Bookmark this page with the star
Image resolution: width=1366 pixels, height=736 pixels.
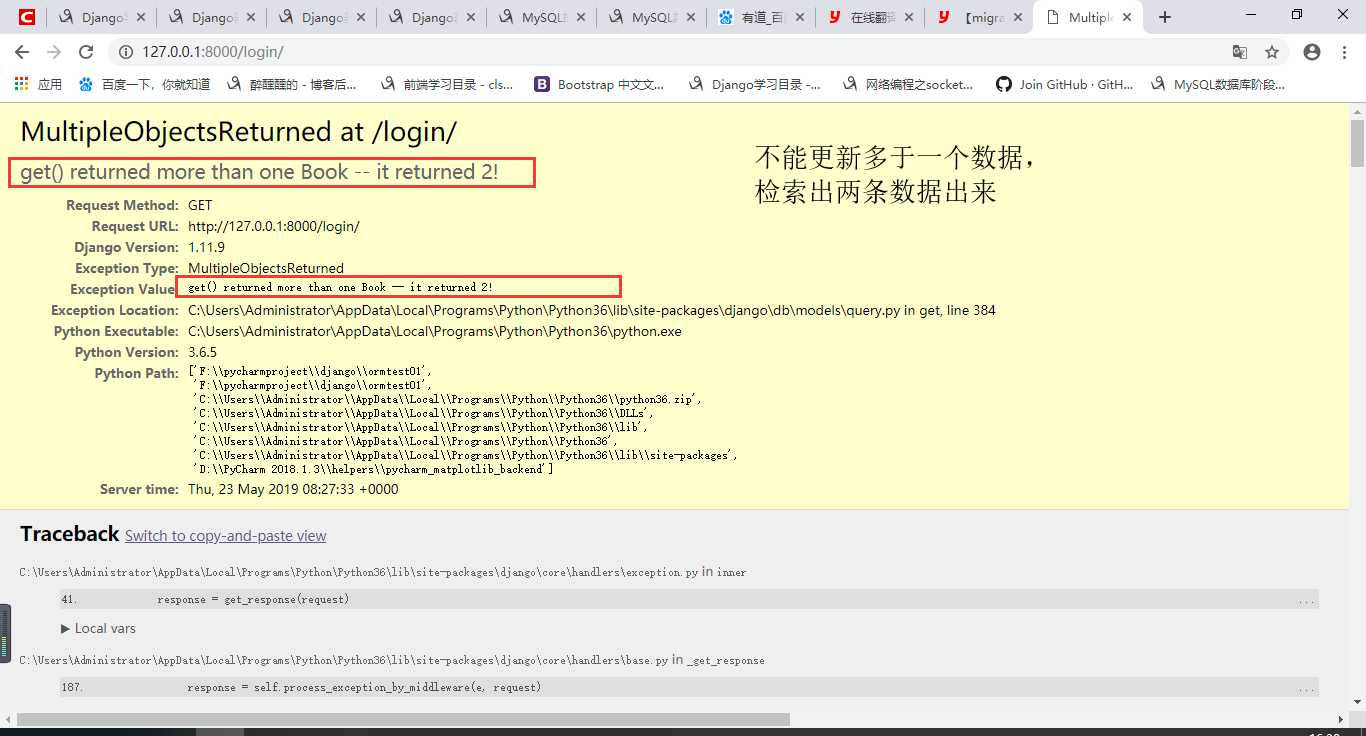click(x=1272, y=52)
